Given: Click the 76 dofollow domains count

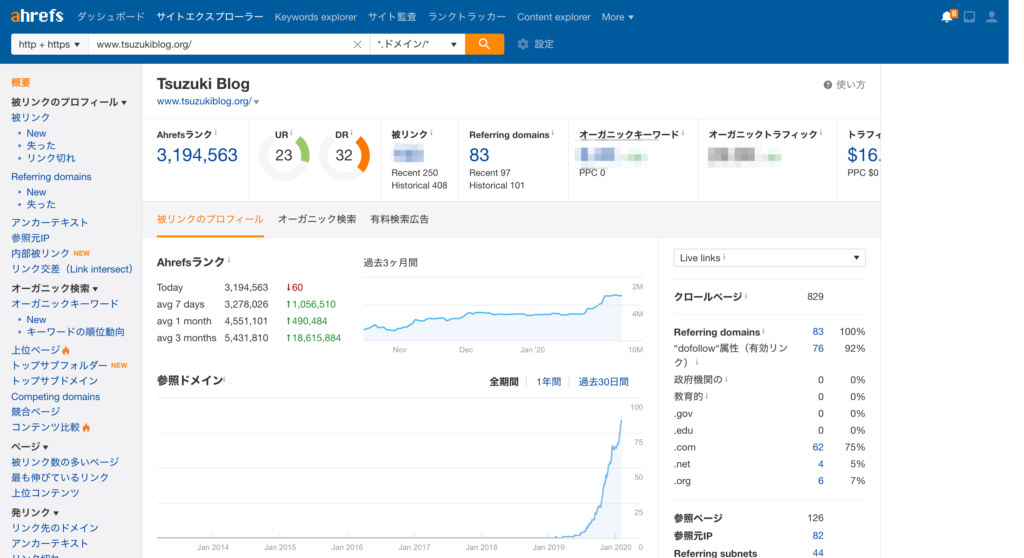Looking at the screenshot, I should (818, 349).
